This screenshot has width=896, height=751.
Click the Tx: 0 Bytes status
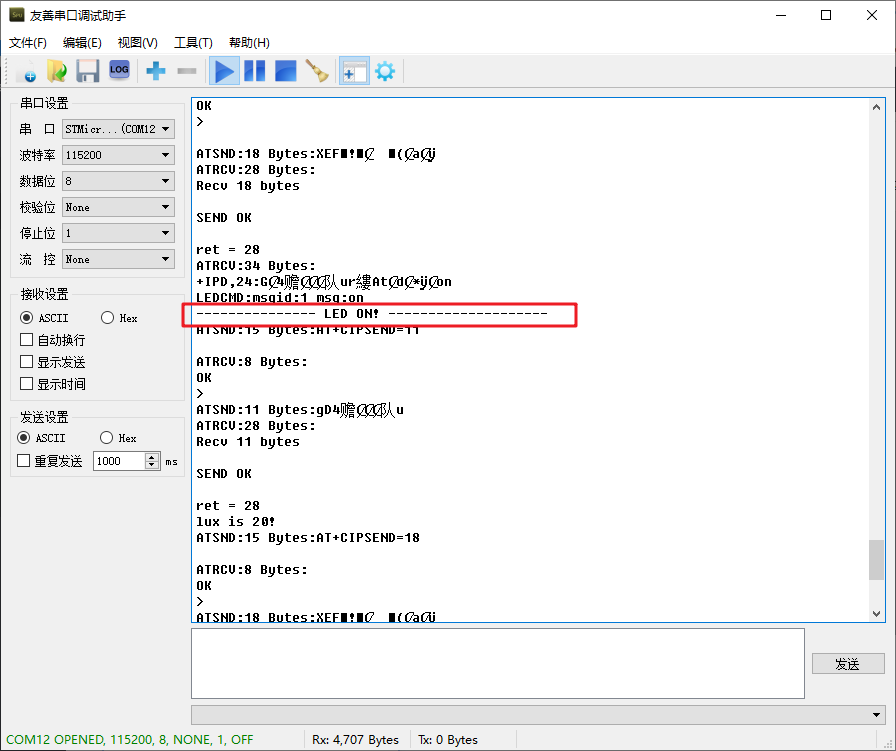tap(448, 740)
